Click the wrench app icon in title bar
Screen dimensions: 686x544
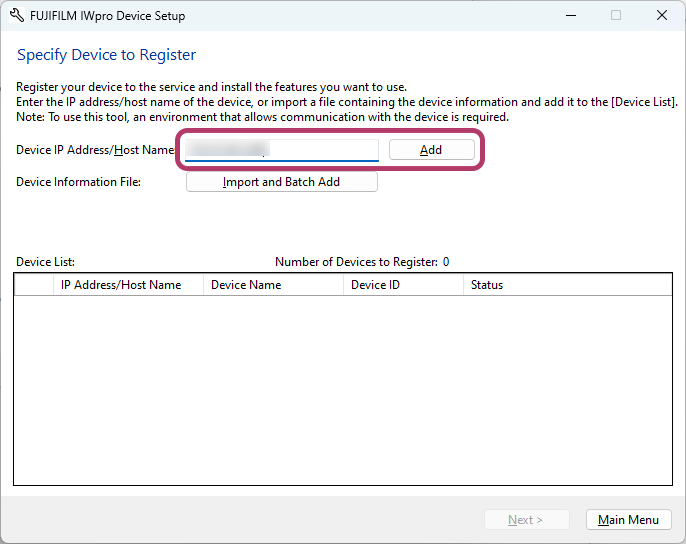tap(17, 15)
